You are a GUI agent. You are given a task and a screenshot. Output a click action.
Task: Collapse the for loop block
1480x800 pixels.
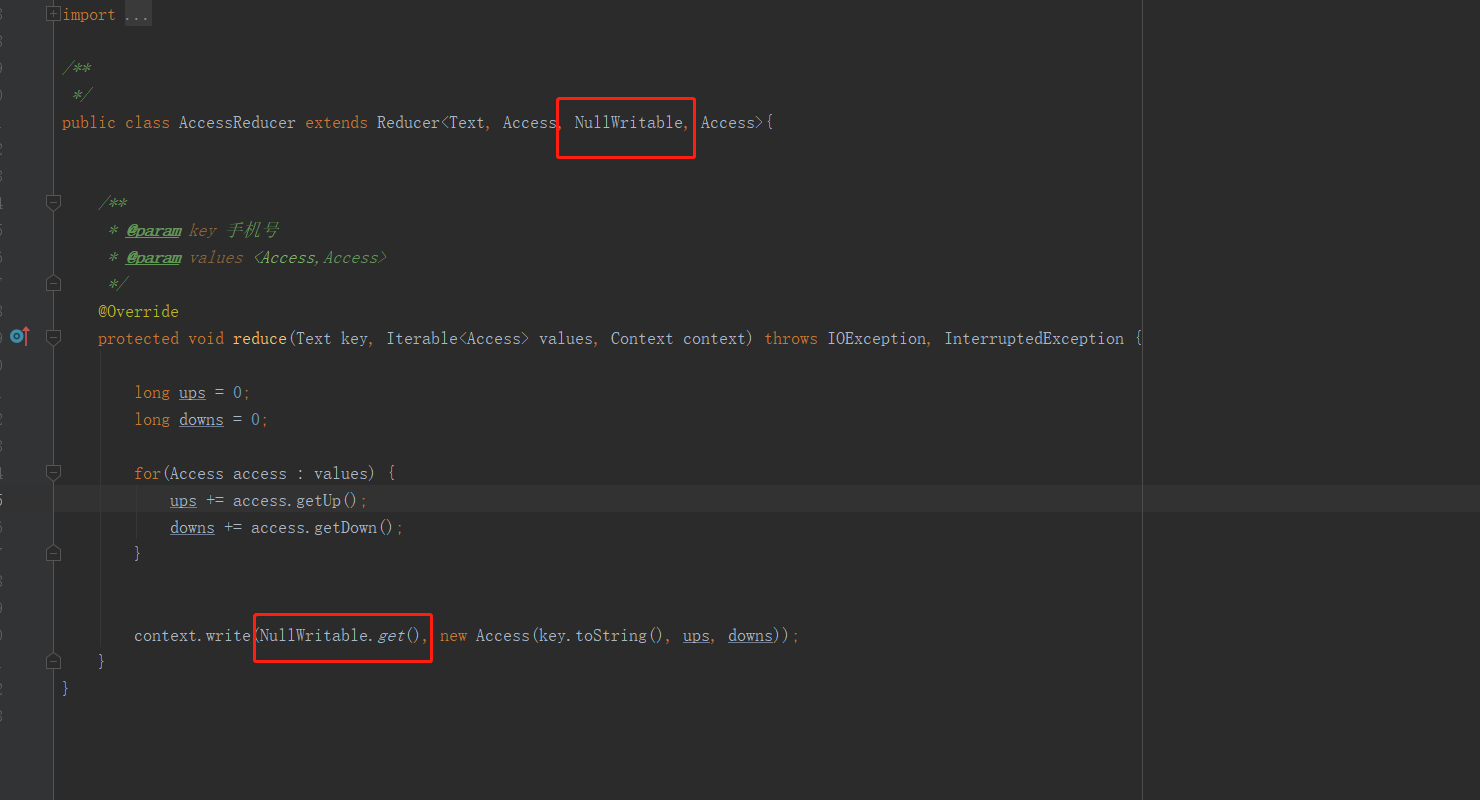(53, 472)
